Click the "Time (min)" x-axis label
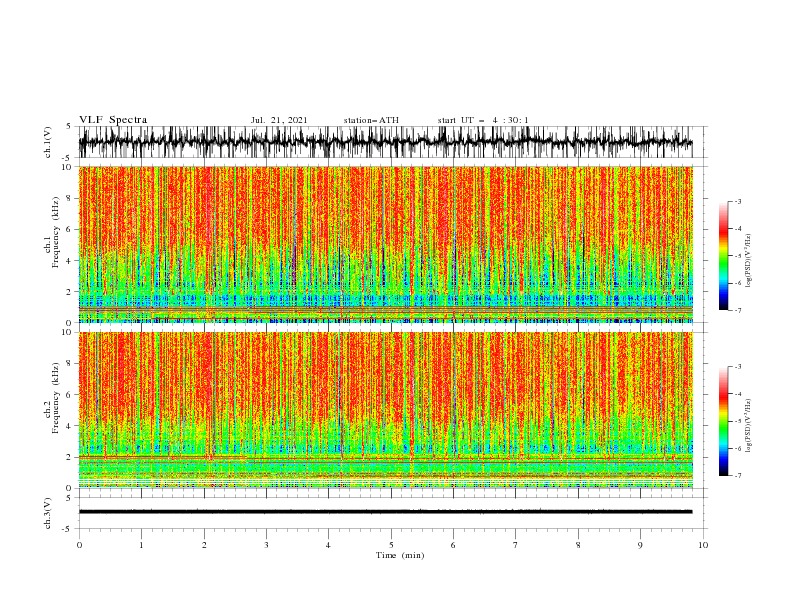 click(x=400, y=555)
